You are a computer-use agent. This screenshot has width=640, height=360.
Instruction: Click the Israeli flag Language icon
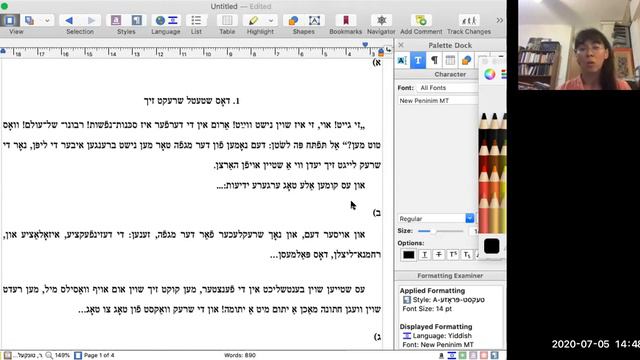click(x=173, y=20)
